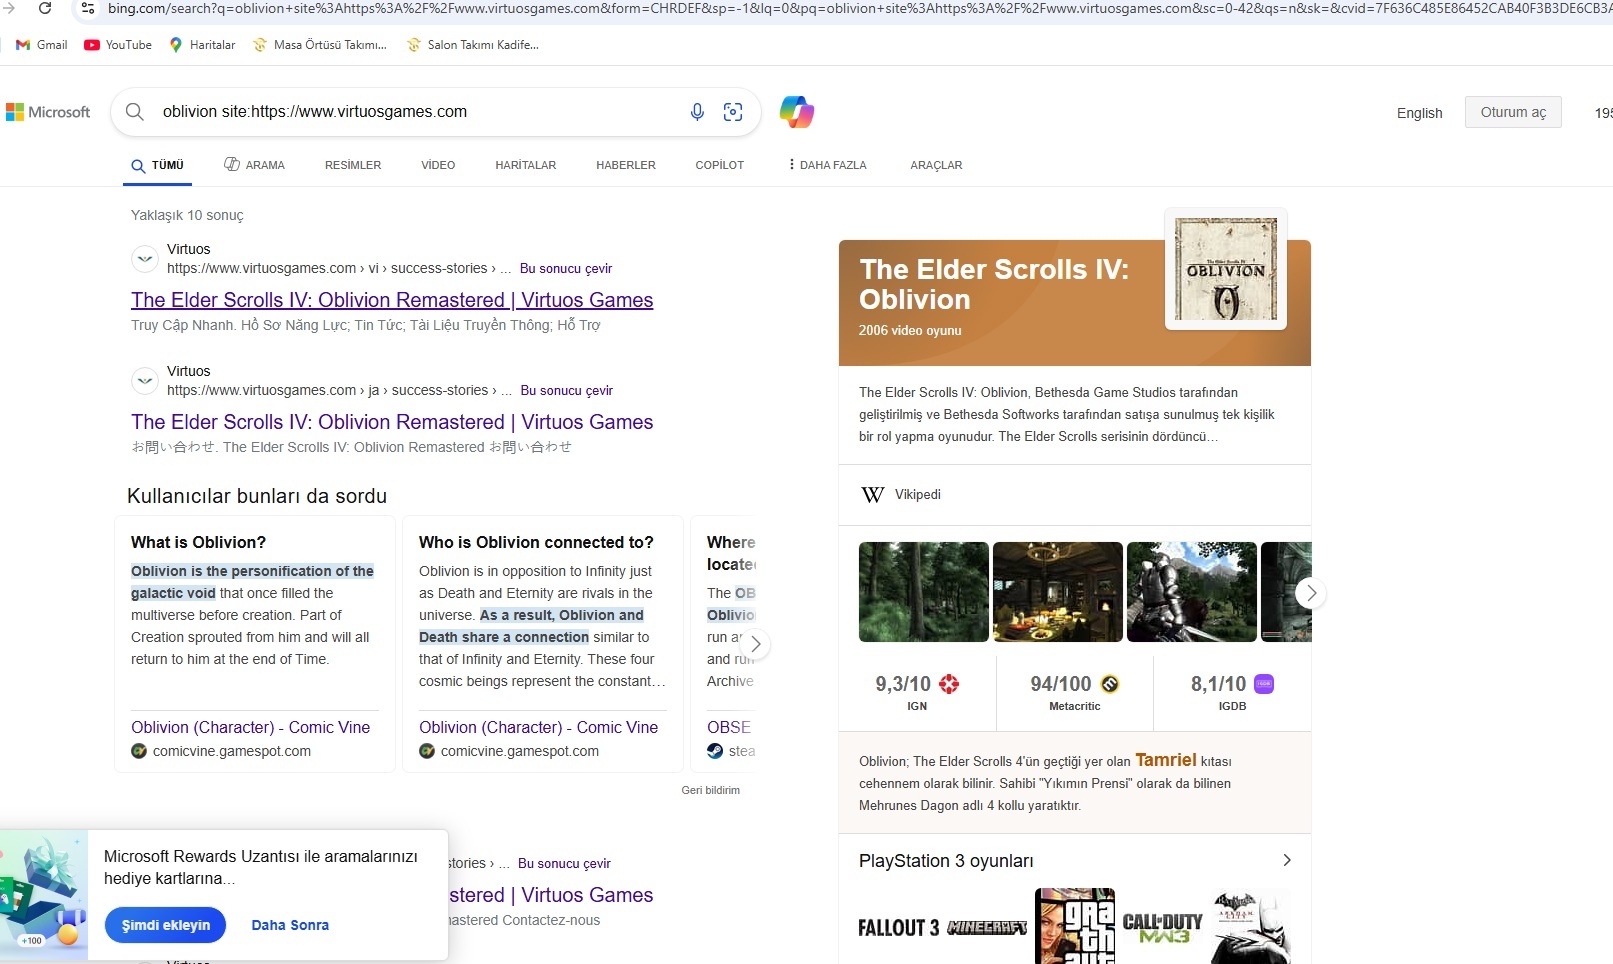This screenshot has height=964, width=1613.
Task: Open first Oblivion Remastered Virtuos Games result
Action: (x=392, y=300)
